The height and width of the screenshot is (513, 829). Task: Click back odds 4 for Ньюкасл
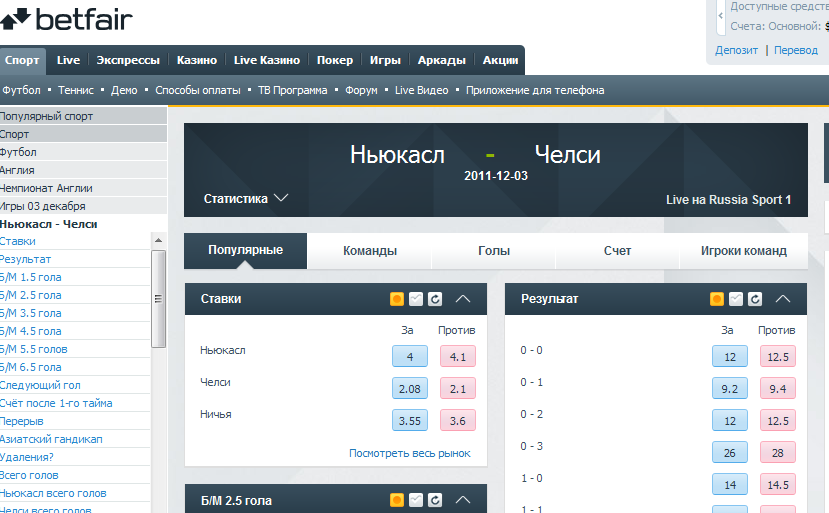coord(410,356)
